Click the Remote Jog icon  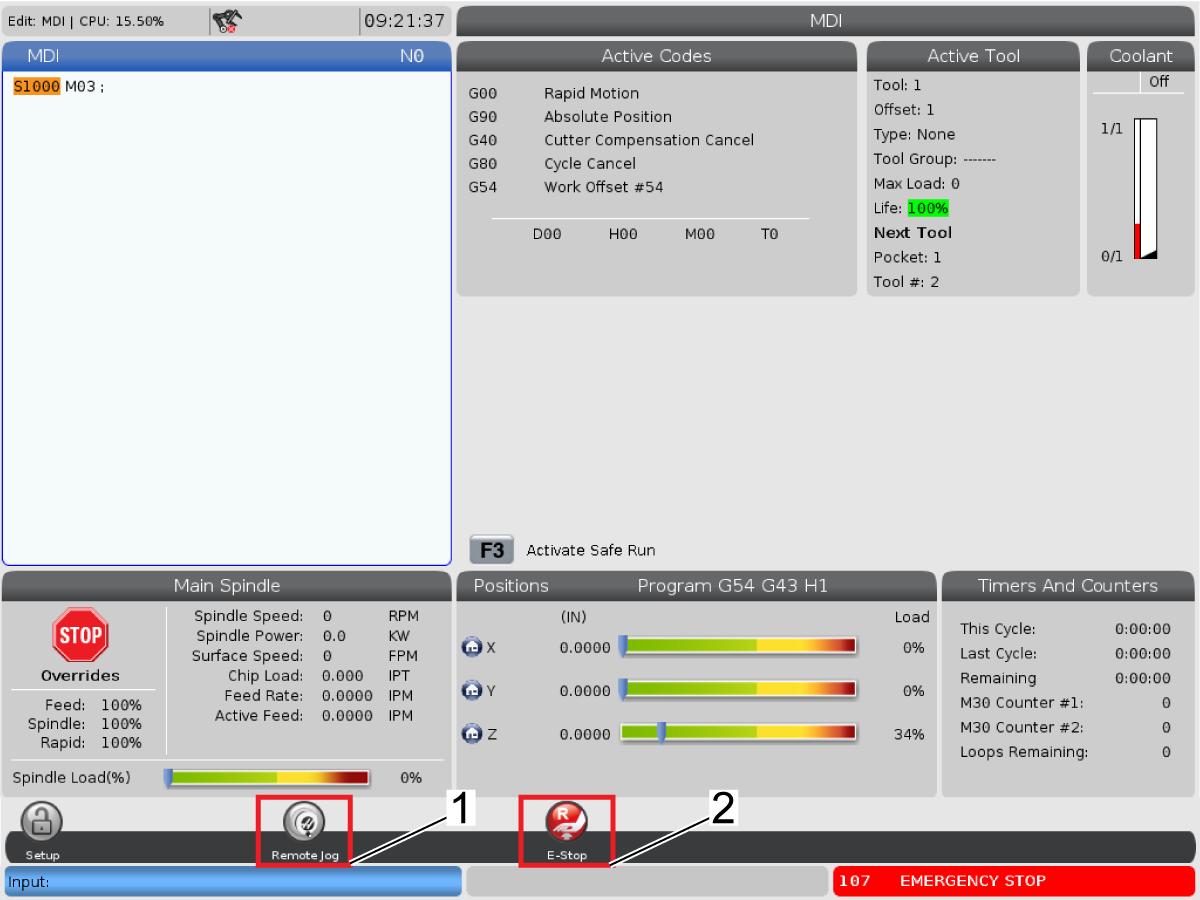point(304,823)
